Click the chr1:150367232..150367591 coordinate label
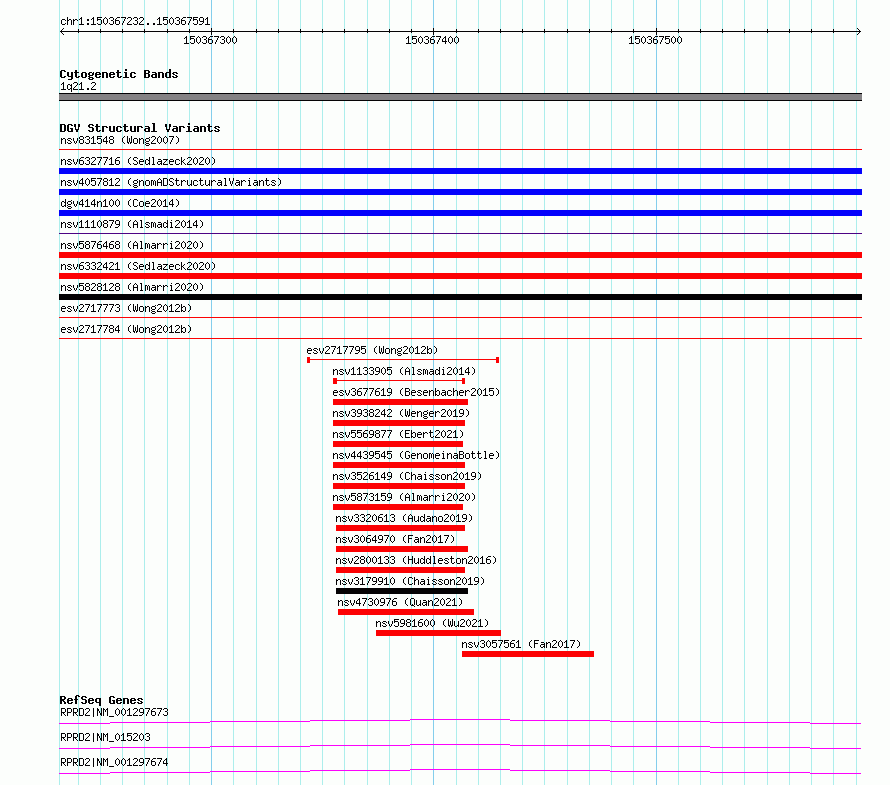The width and height of the screenshot is (890, 785). [x=135, y=21]
